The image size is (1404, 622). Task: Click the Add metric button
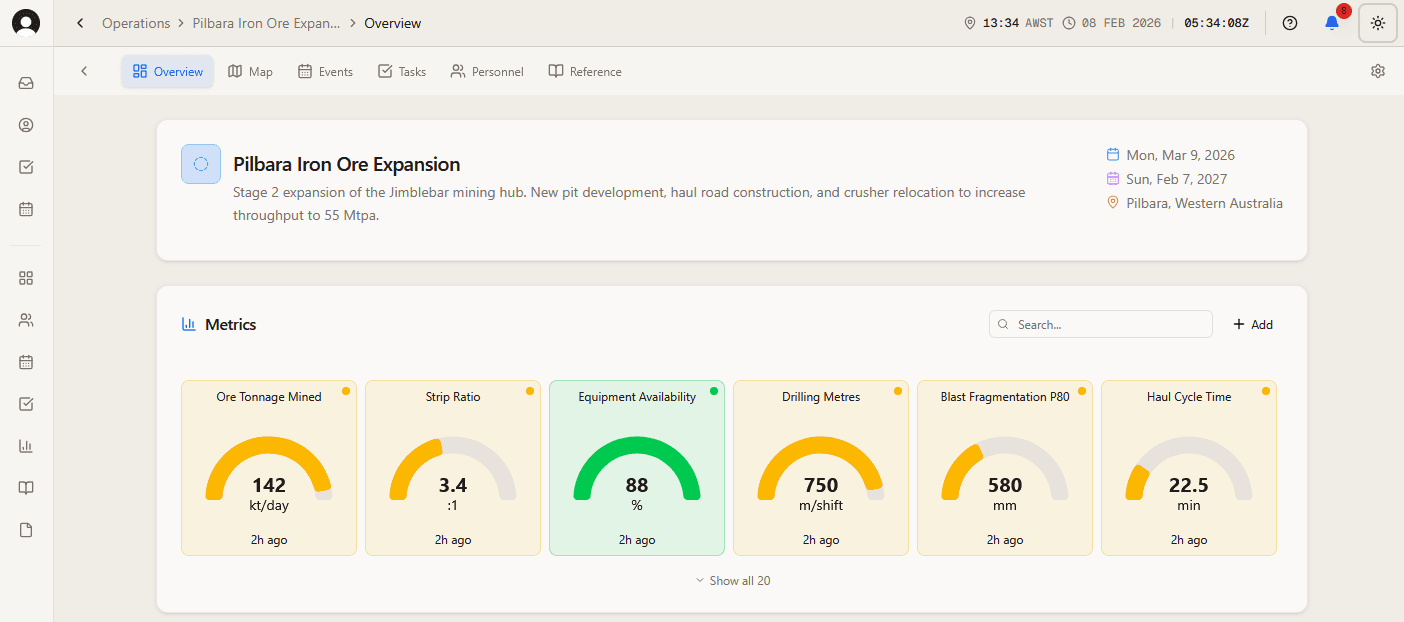coord(1252,324)
